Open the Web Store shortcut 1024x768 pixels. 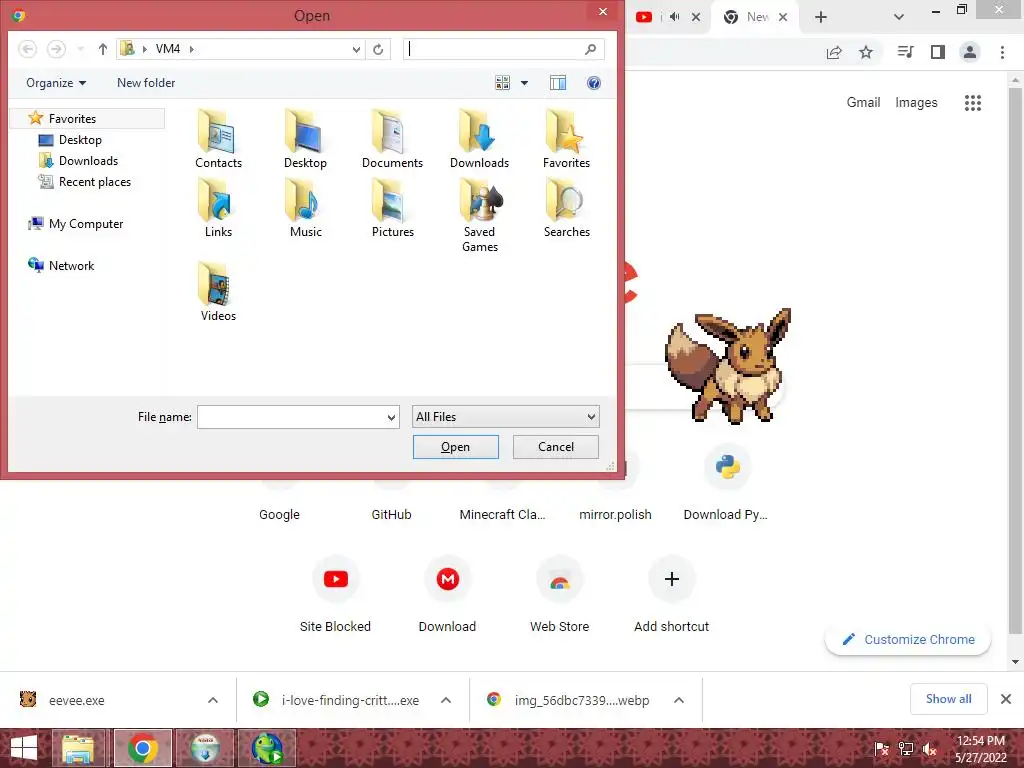[x=559, y=593]
